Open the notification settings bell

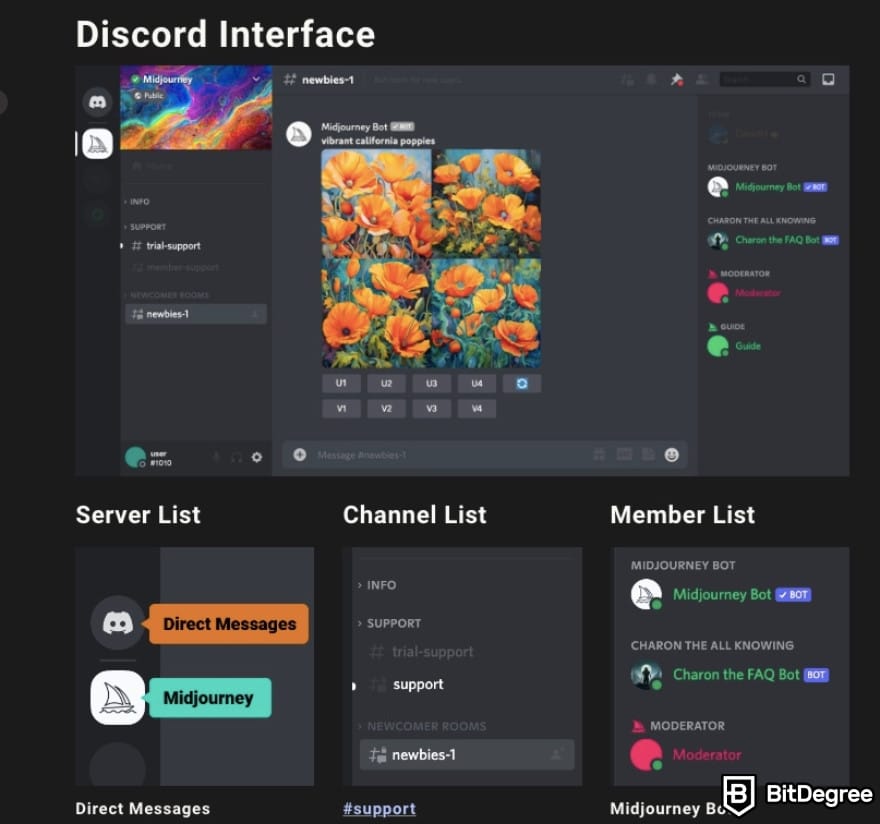tap(651, 79)
